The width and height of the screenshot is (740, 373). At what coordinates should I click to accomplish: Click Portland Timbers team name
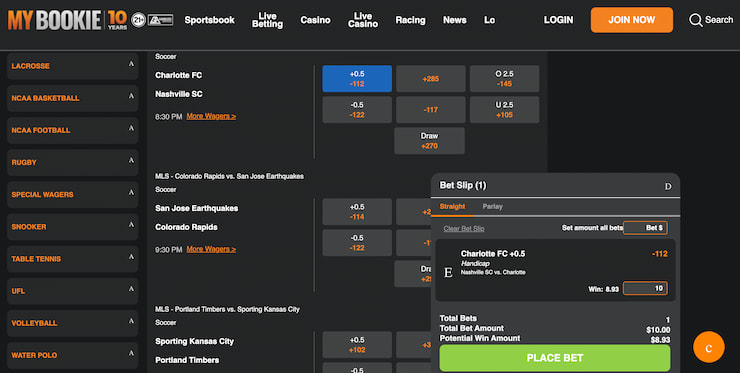pyautogui.click(x=187, y=360)
